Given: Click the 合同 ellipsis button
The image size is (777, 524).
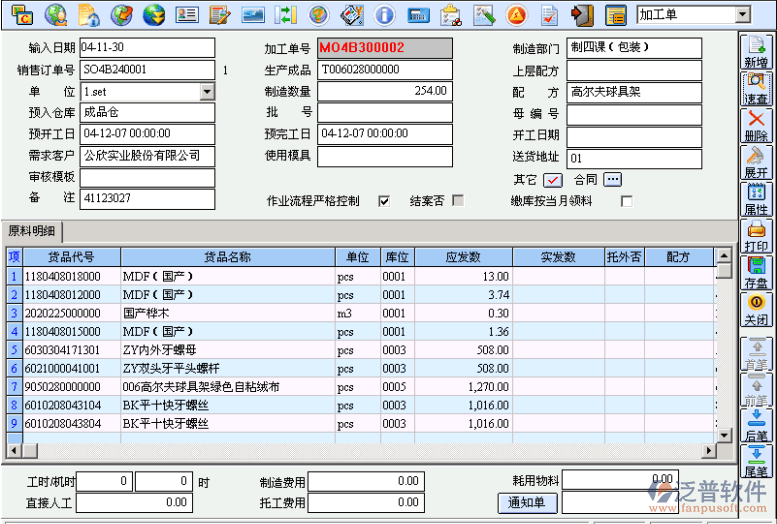Looking at the screenshot, I should (612, 180).
